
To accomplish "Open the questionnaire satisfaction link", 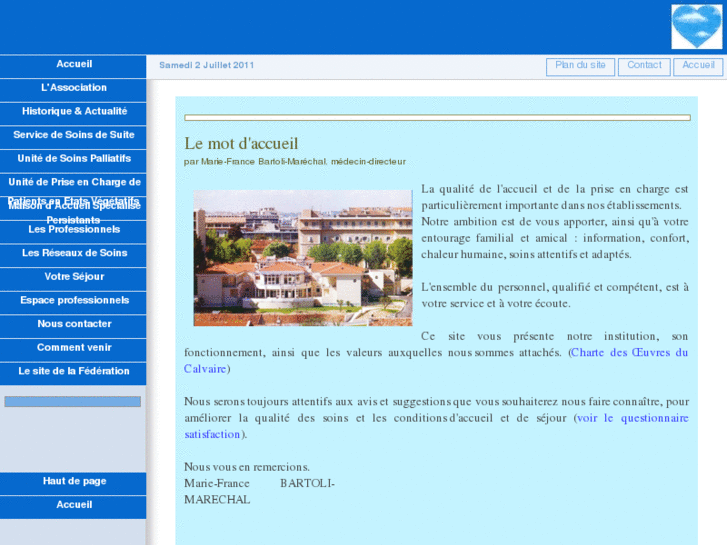I will [632, 418].
